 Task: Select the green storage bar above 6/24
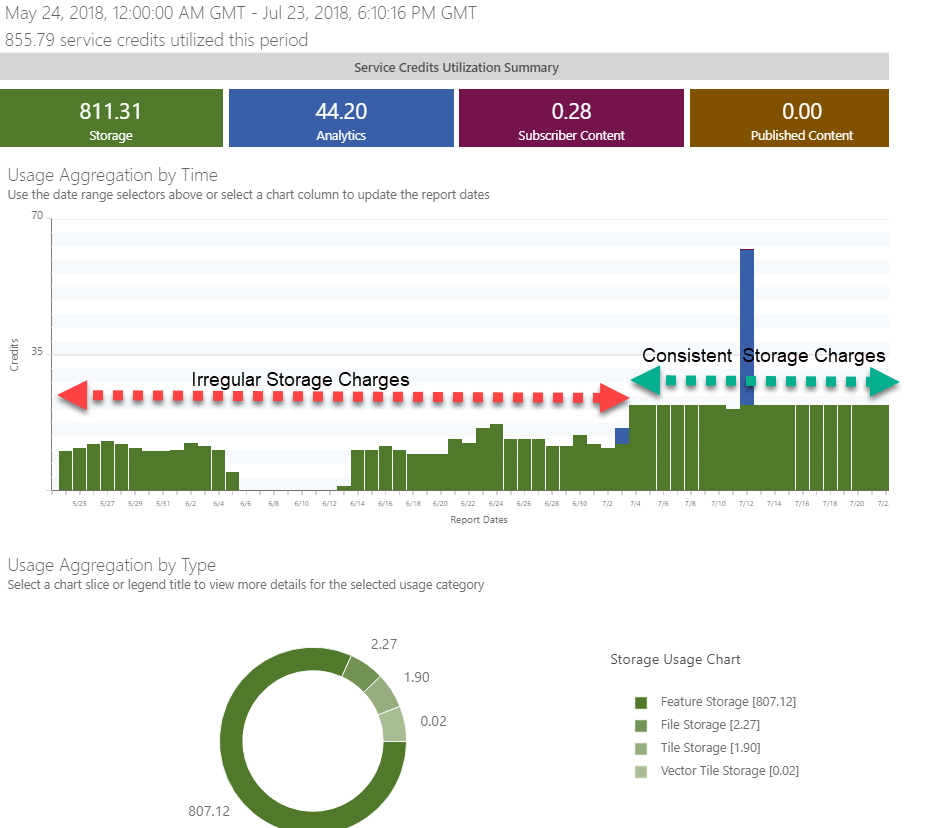496,457
